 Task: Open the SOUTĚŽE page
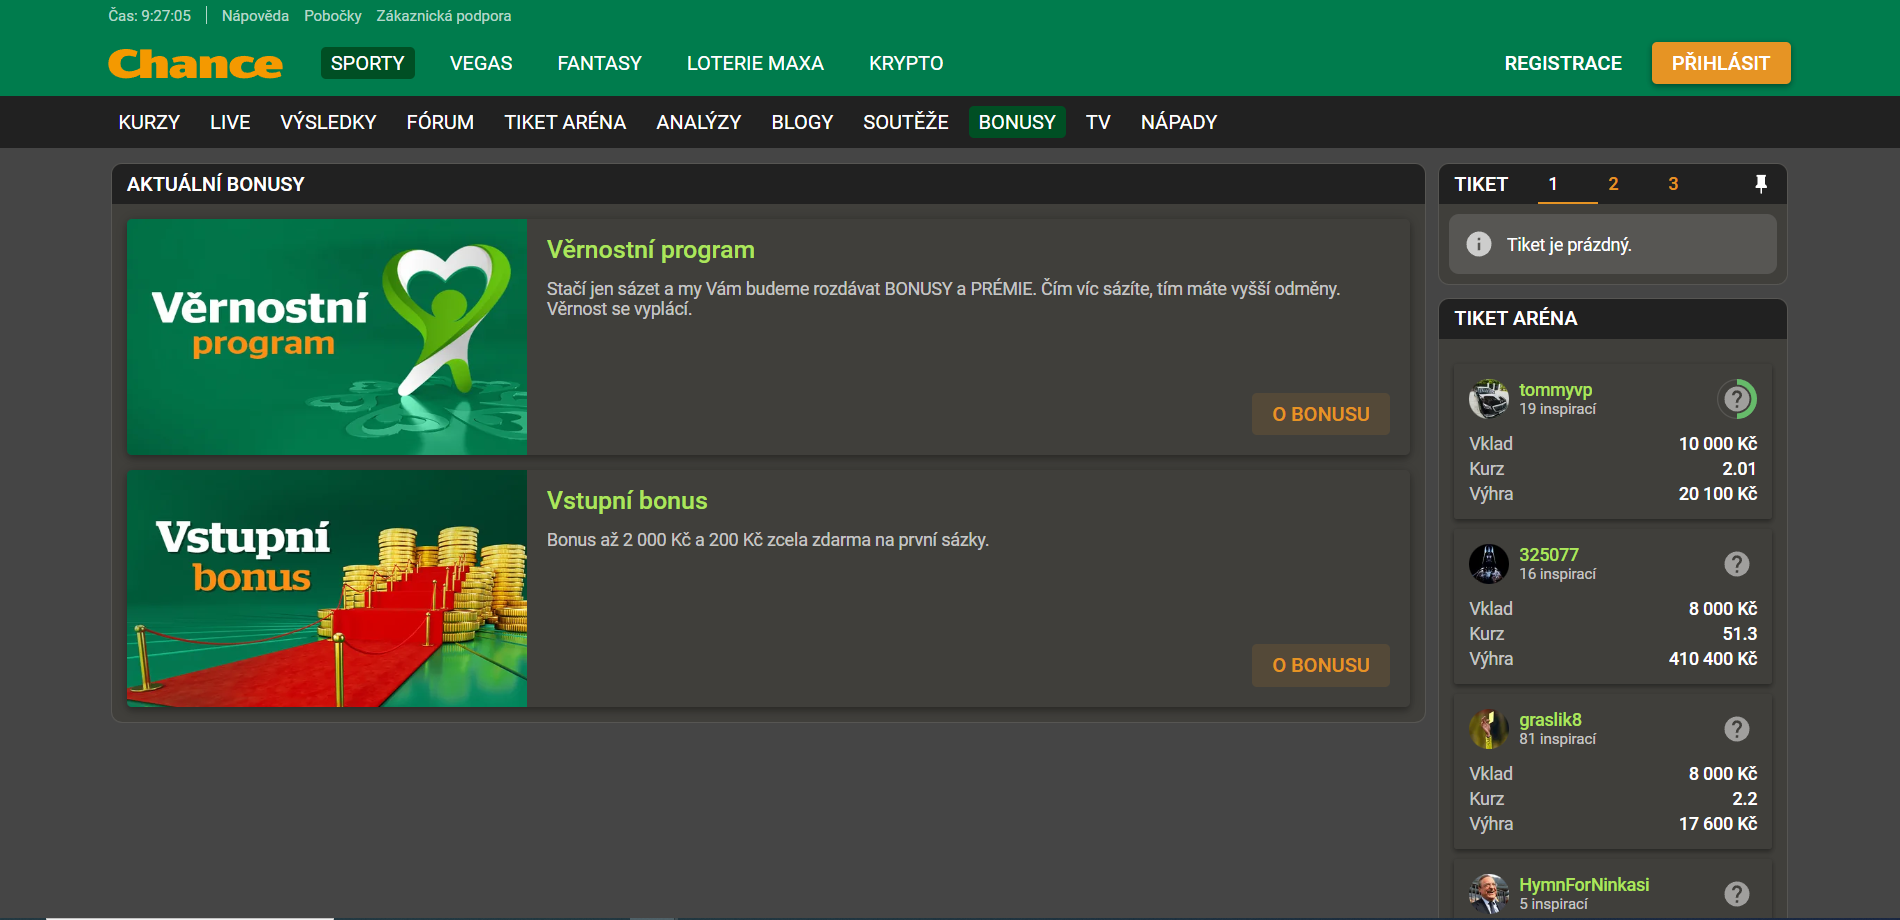(906, 122)
